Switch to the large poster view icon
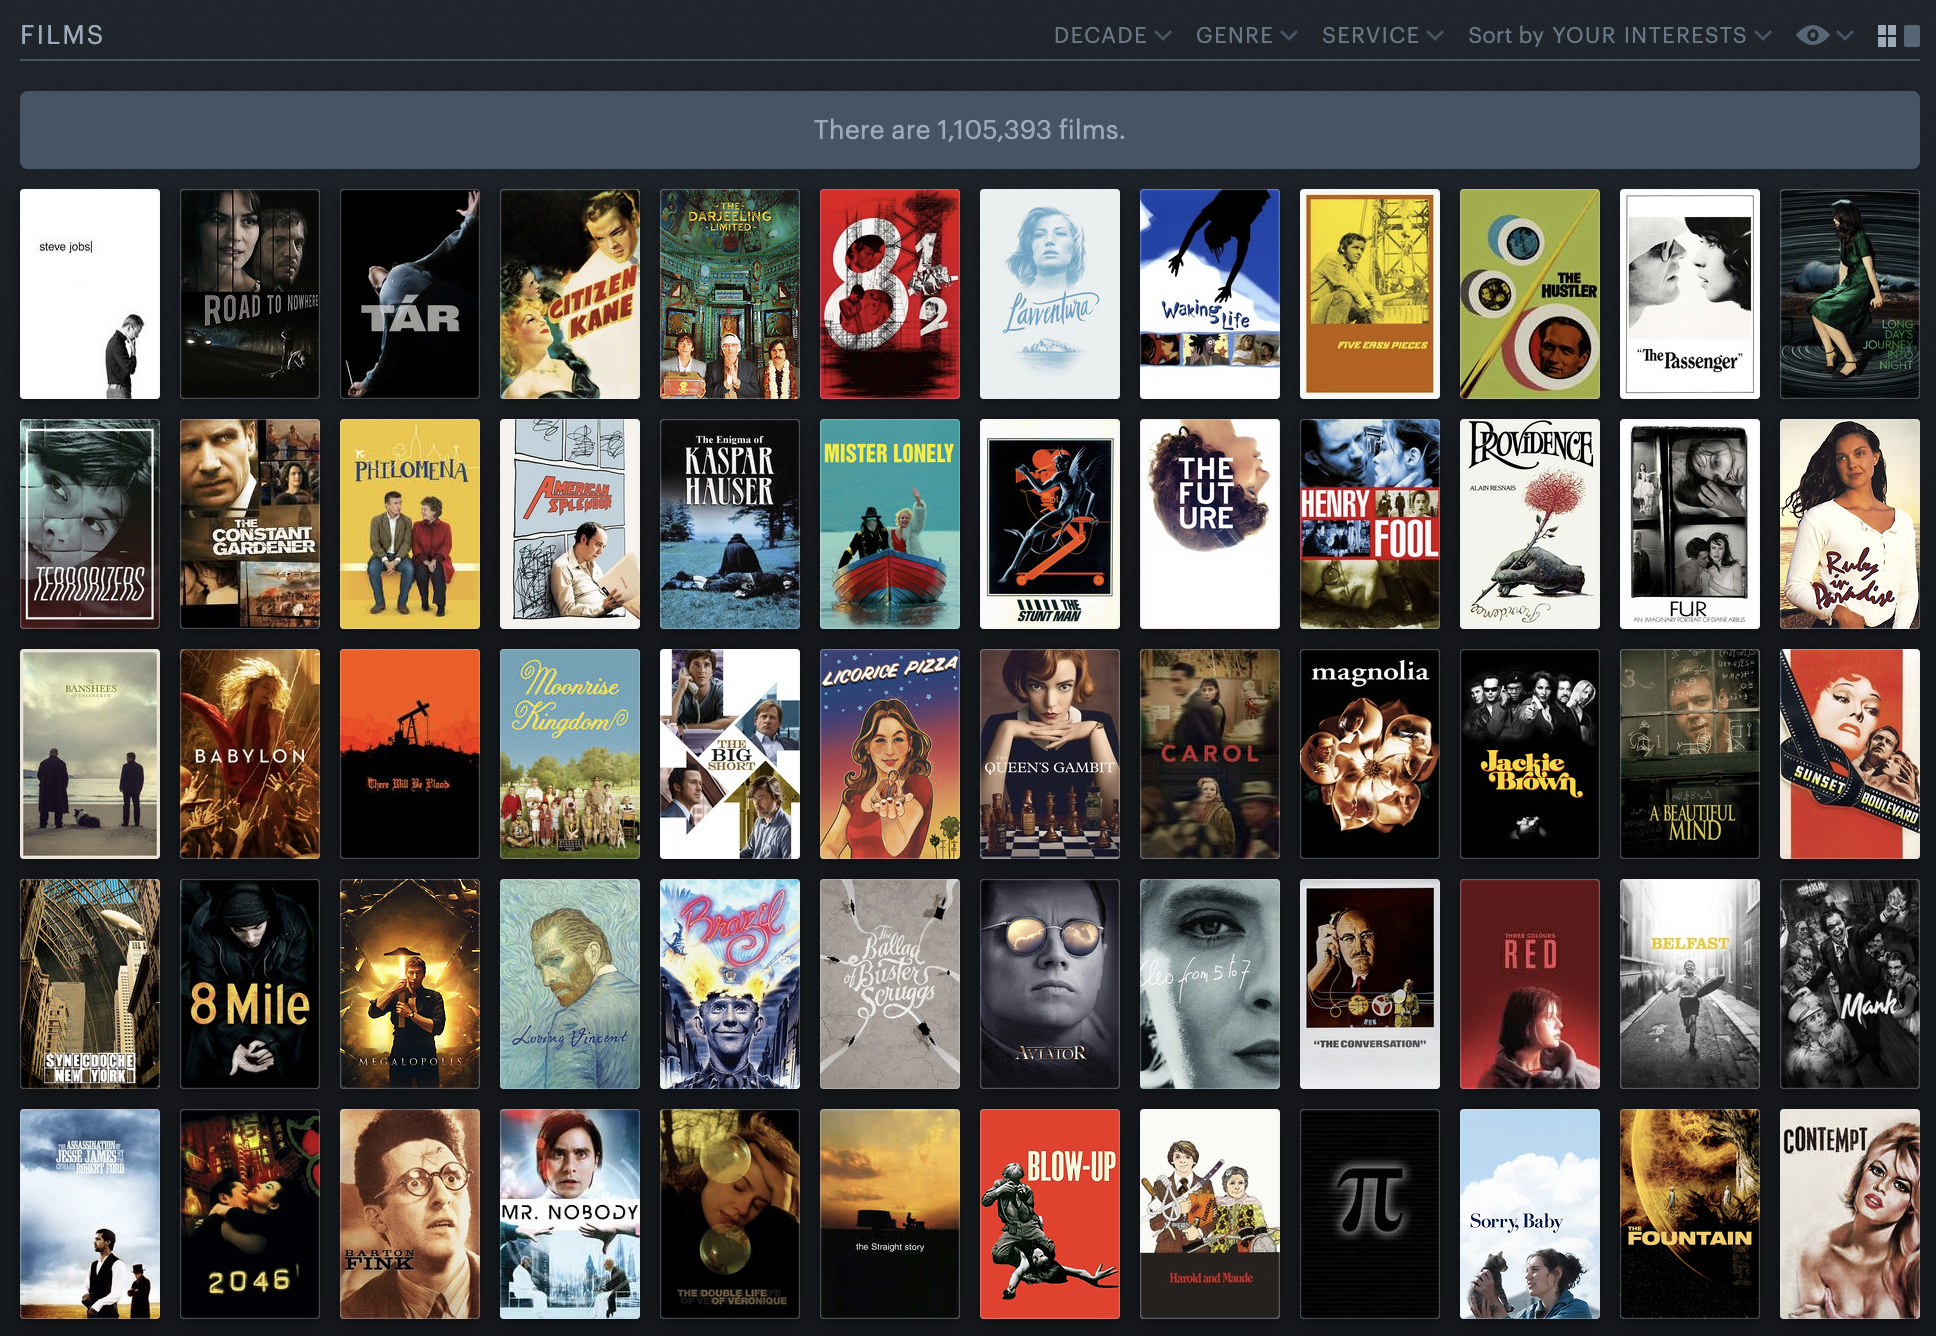This screenshot has width=1936, height=1336. pos(1912,36)
